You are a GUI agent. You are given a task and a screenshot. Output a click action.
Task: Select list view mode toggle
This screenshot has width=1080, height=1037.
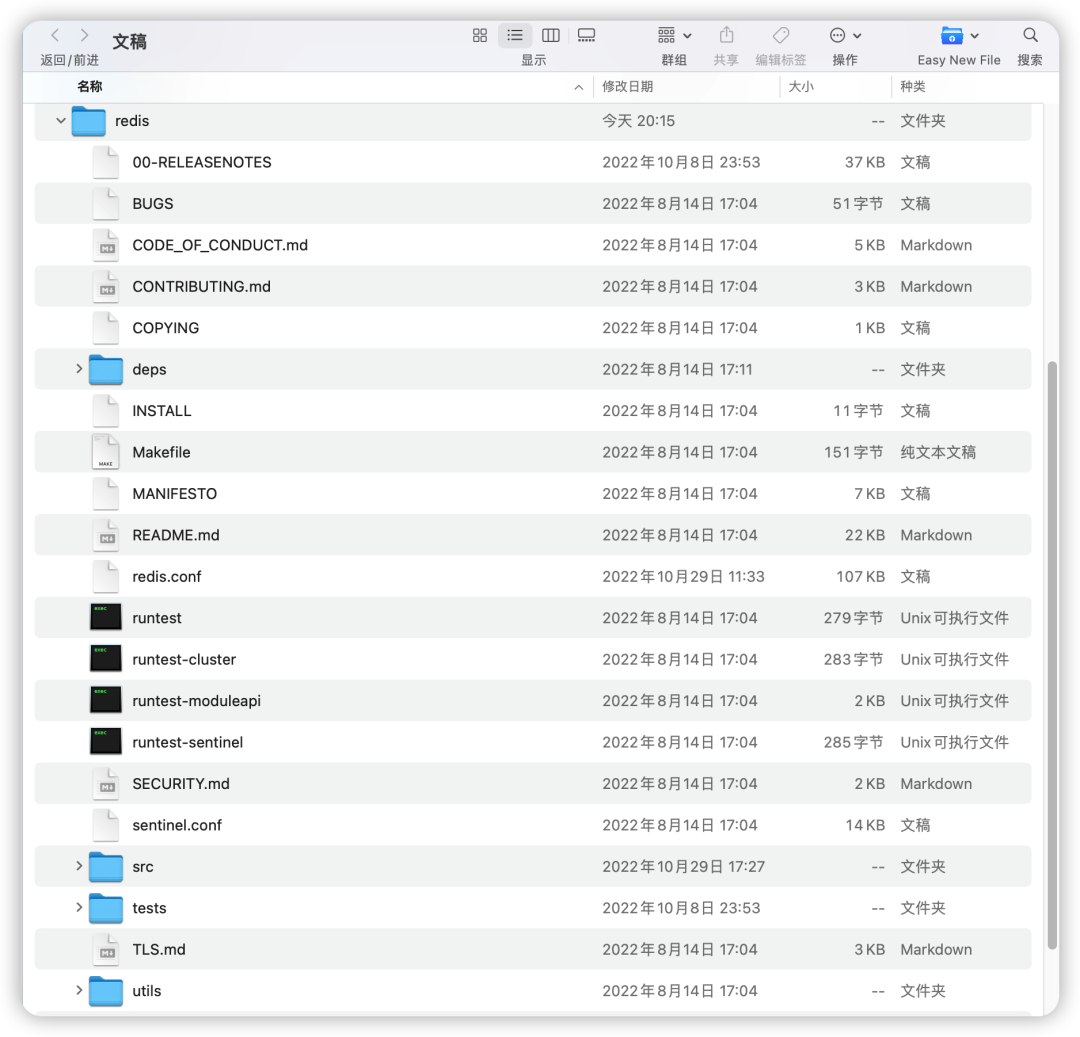coord(515,35)
